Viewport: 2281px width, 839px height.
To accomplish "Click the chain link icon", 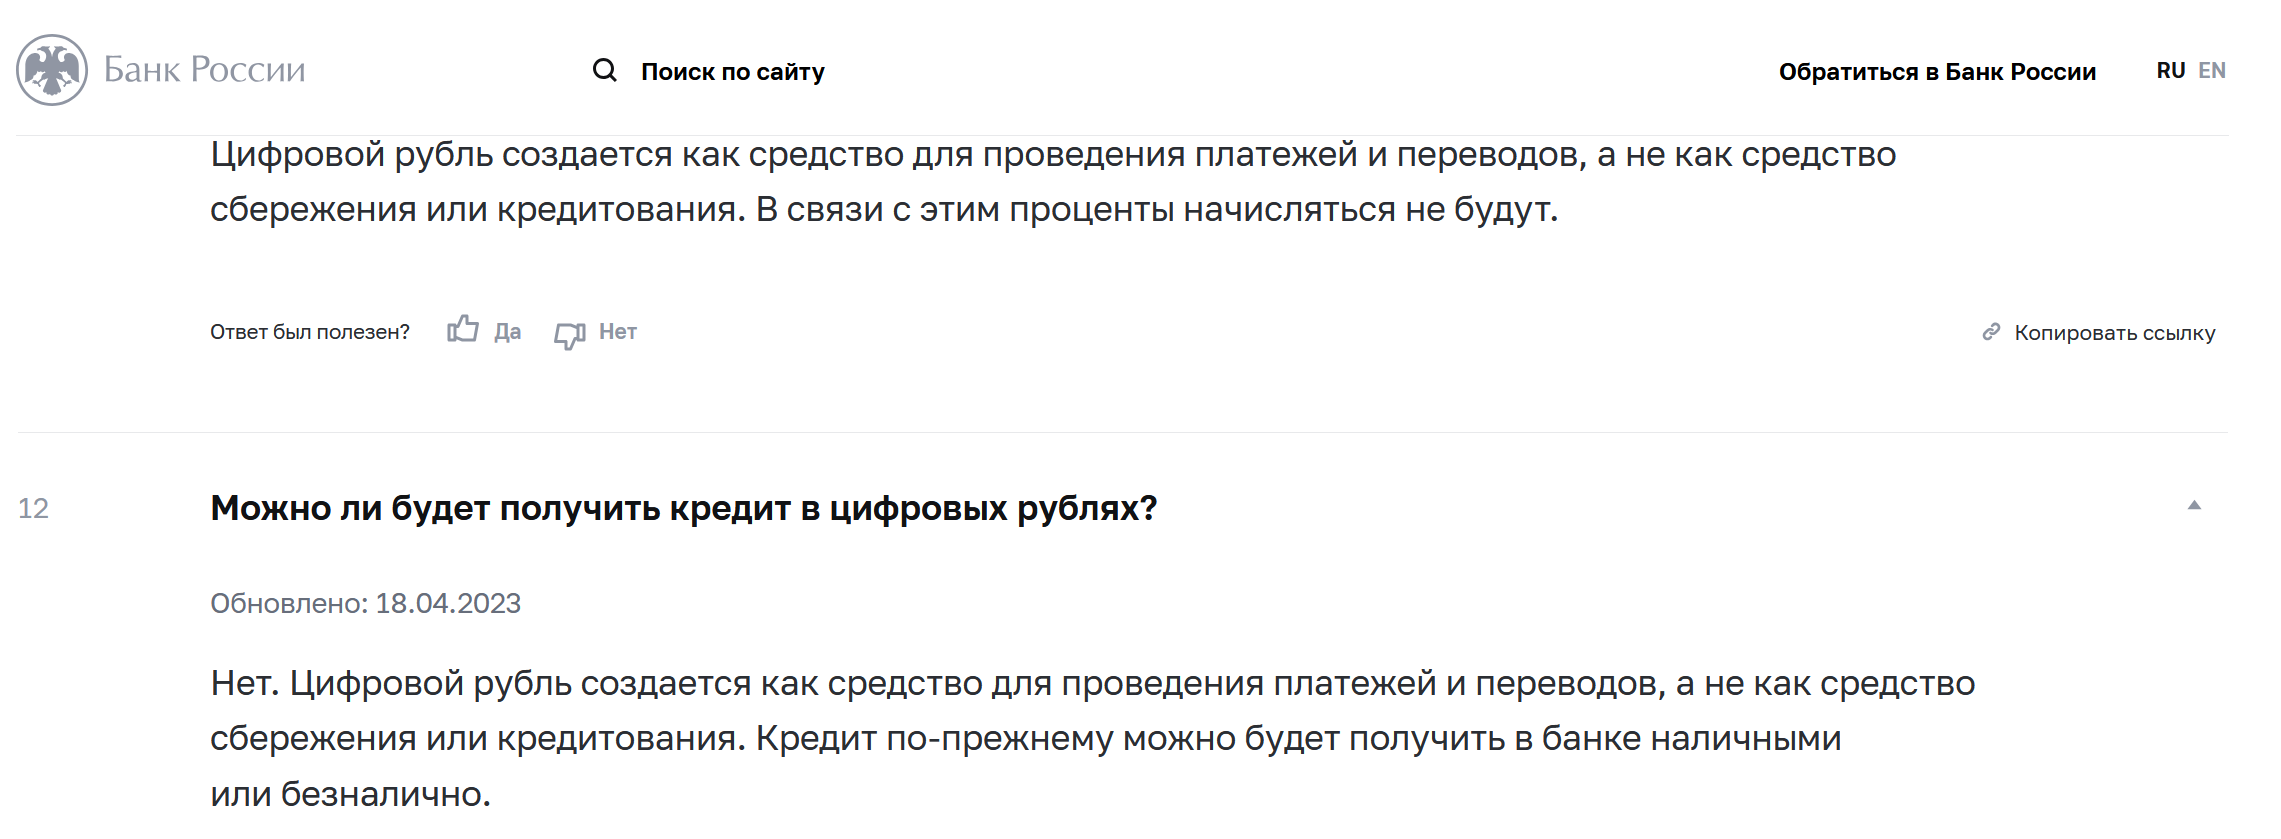I will point(1991,331).
